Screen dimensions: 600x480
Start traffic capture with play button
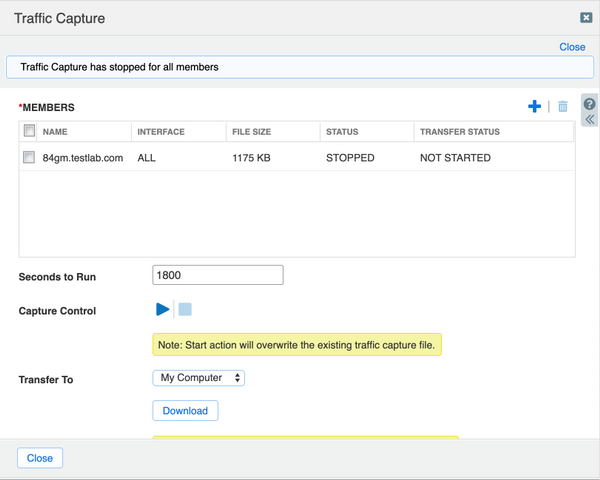point(163,309)
